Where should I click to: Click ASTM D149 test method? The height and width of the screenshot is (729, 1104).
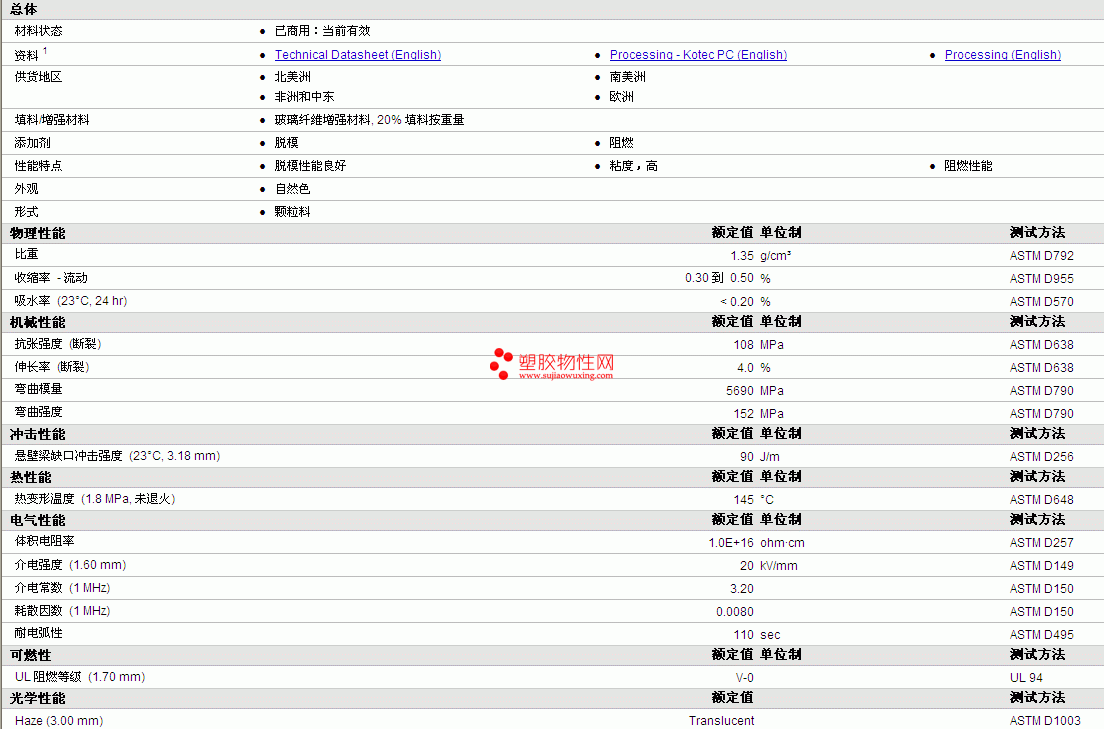[1041, 566]
